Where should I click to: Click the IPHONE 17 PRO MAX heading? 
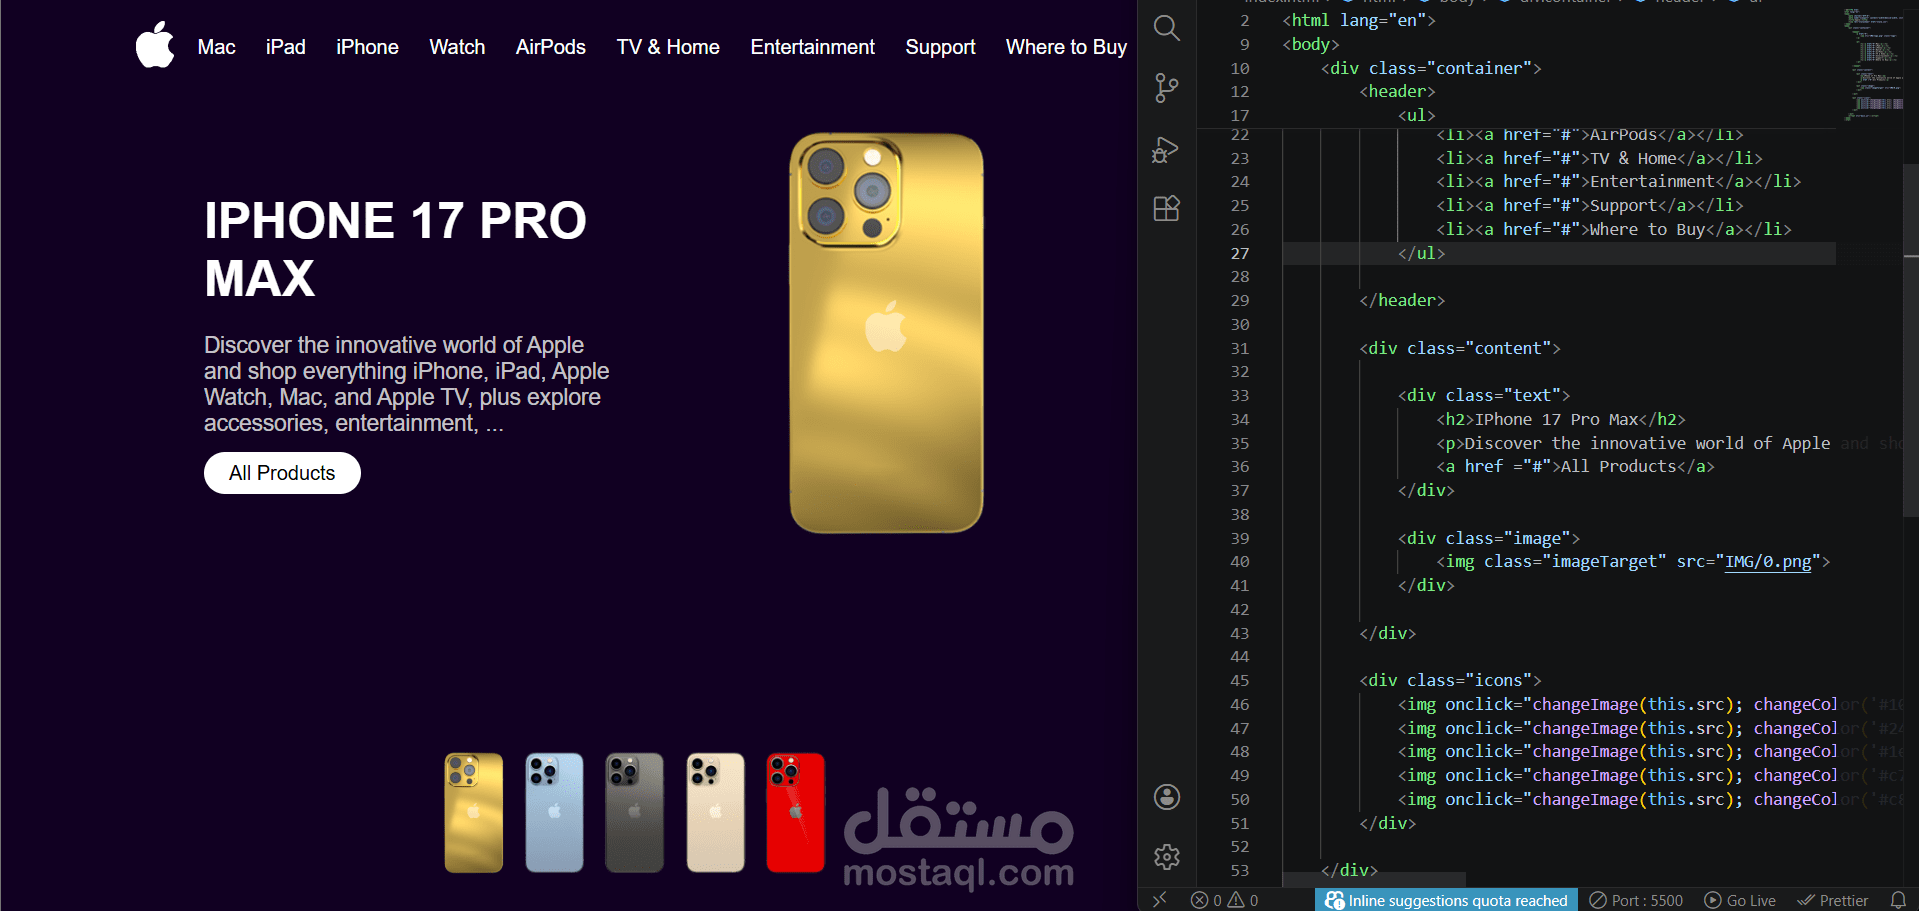[395, 249]
